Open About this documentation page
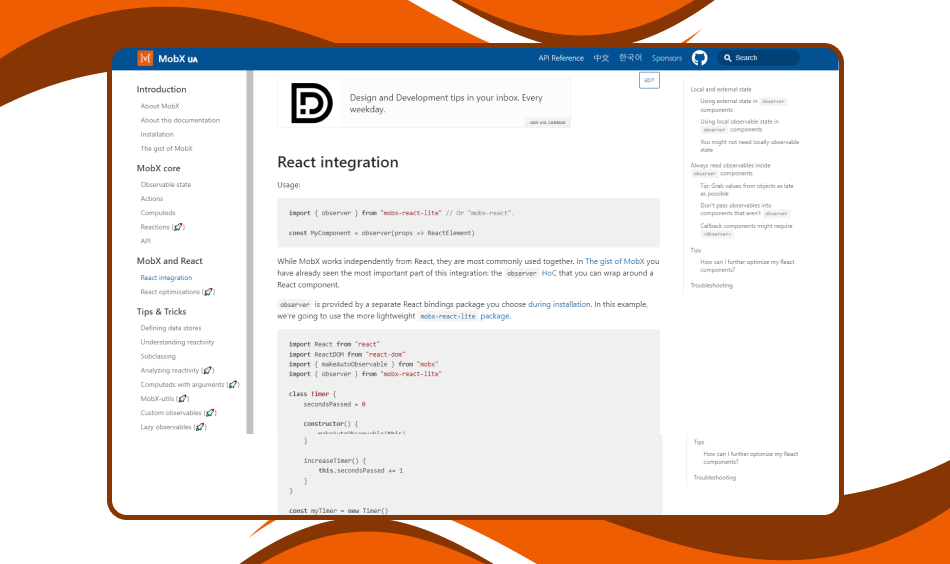950x564 pixels. [180, 121]
